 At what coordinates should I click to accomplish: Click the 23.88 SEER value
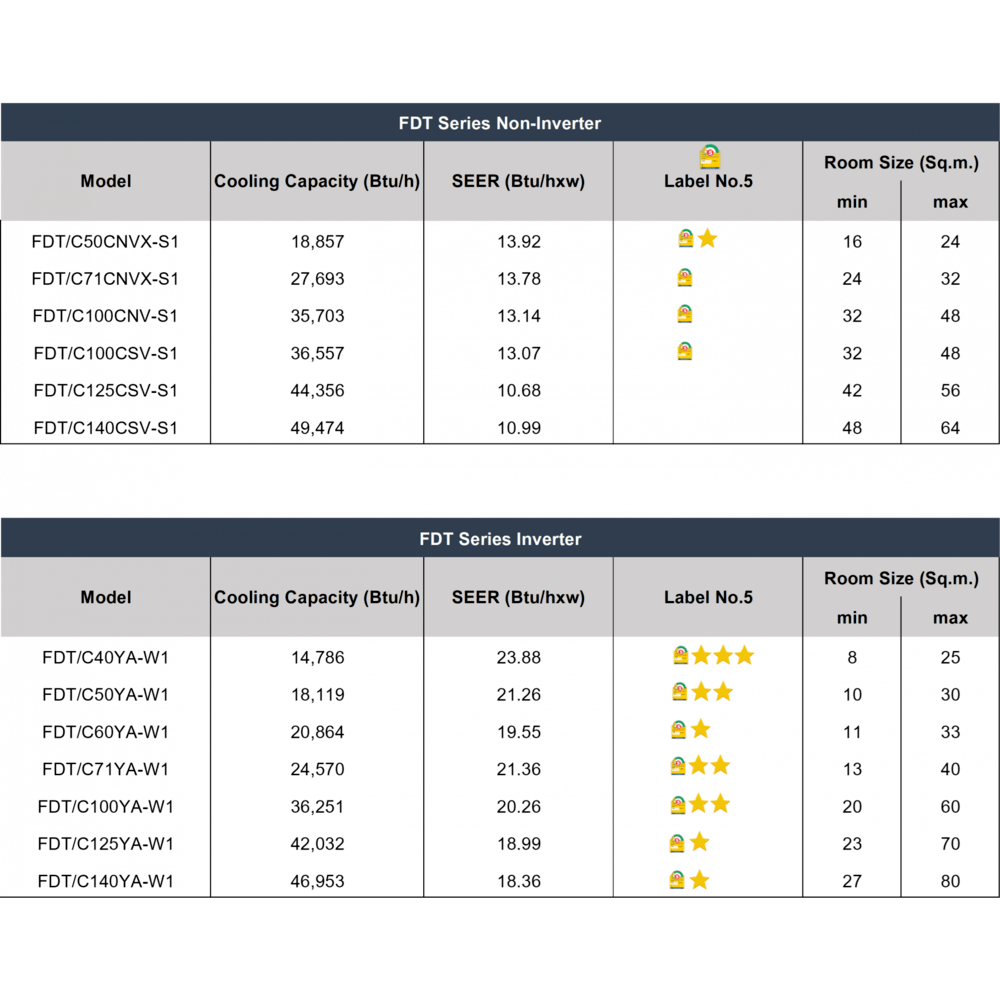(518, 657)
